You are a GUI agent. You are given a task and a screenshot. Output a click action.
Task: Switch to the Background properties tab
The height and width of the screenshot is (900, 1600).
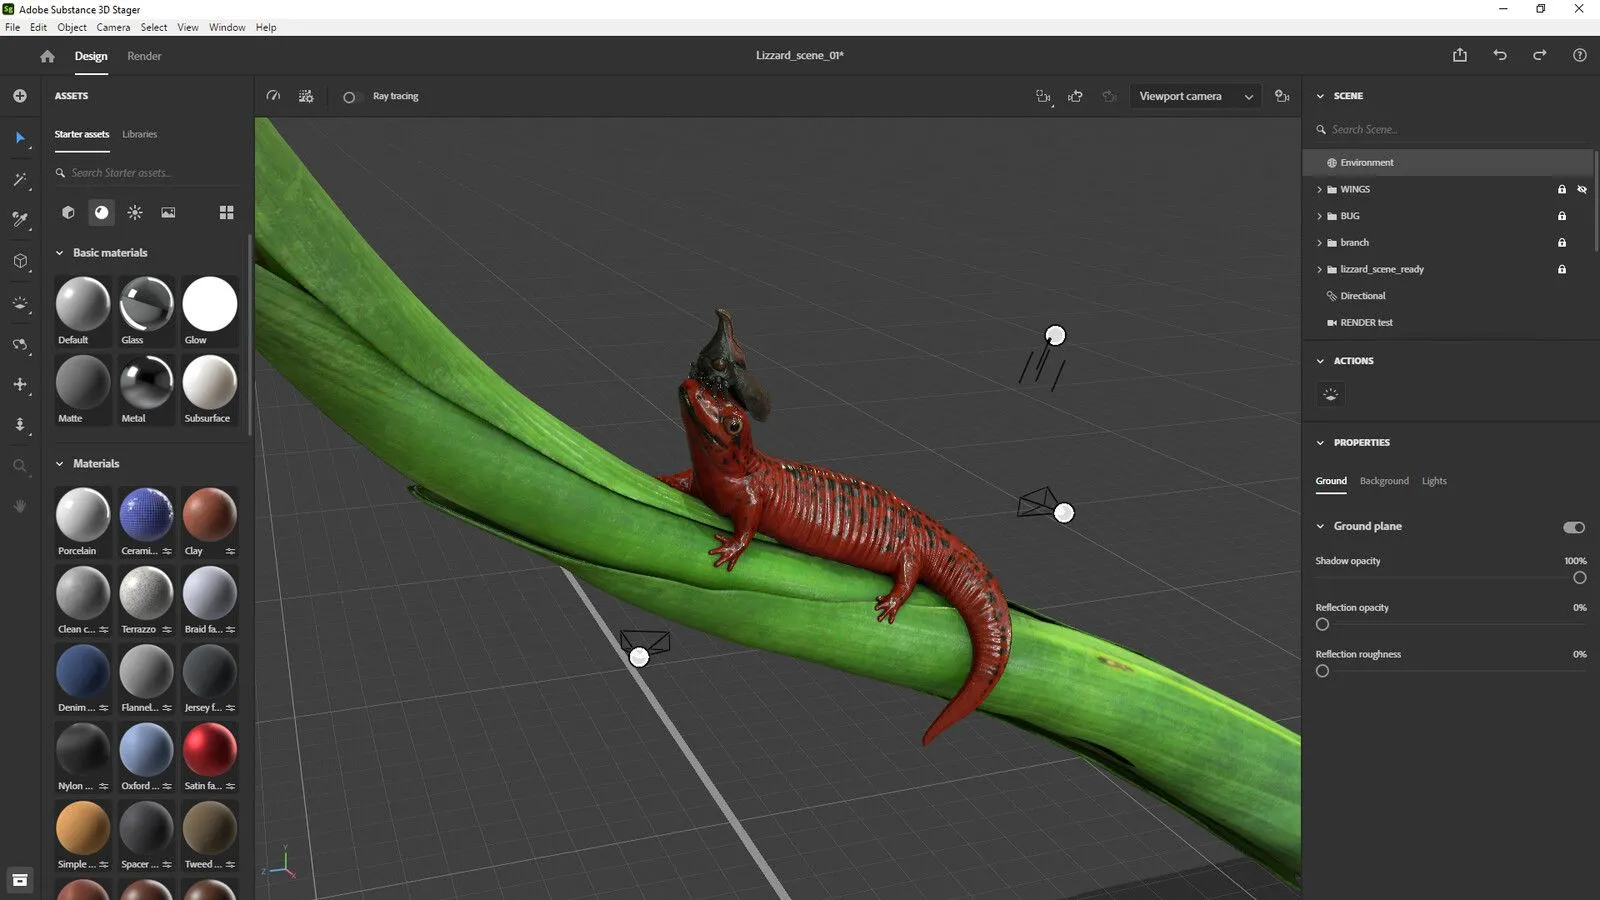coord(1384,481)
